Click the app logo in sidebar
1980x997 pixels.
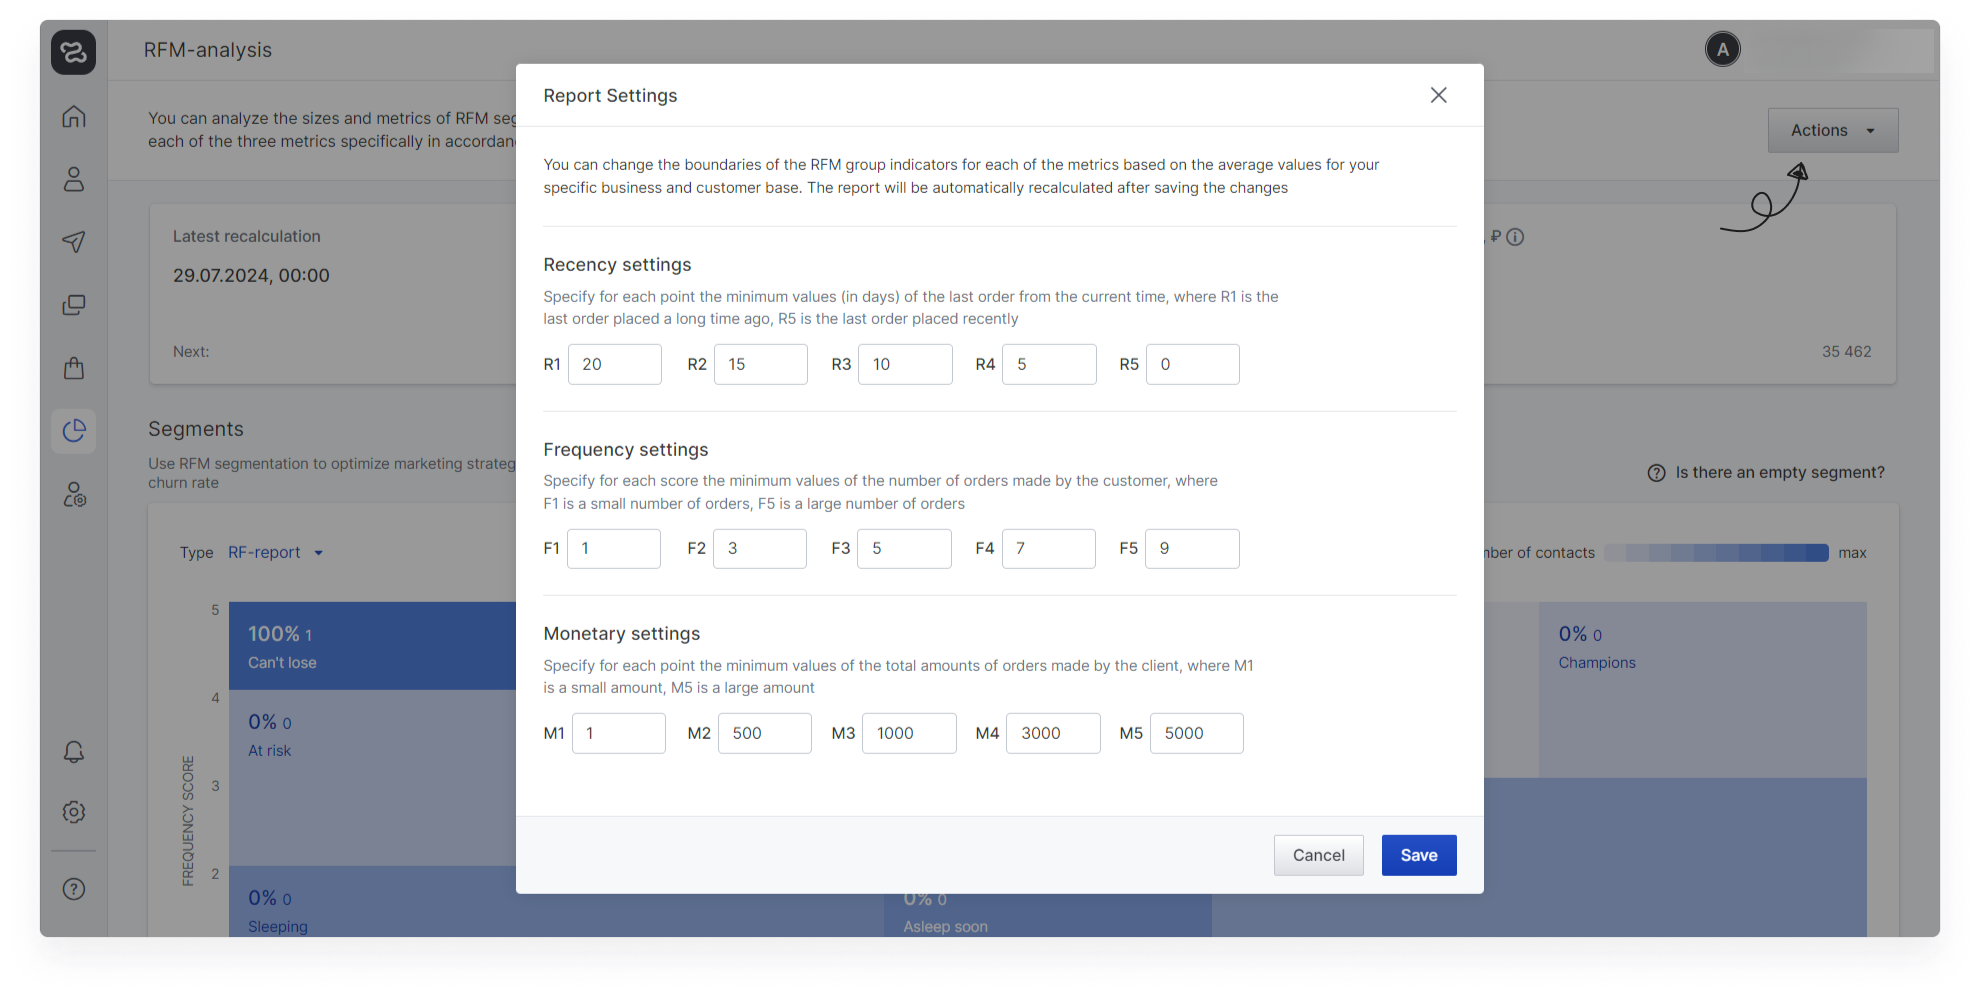[x=73, y=52]
